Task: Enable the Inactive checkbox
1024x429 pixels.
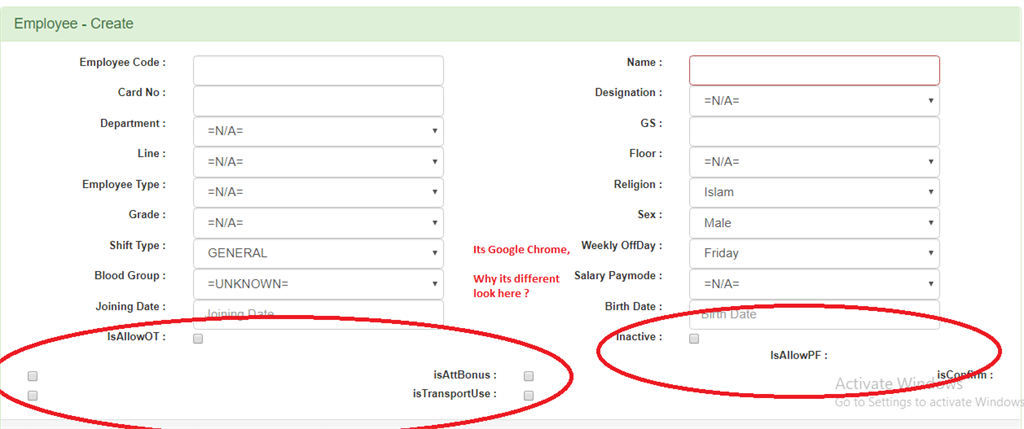Action: tap(694, 338)
